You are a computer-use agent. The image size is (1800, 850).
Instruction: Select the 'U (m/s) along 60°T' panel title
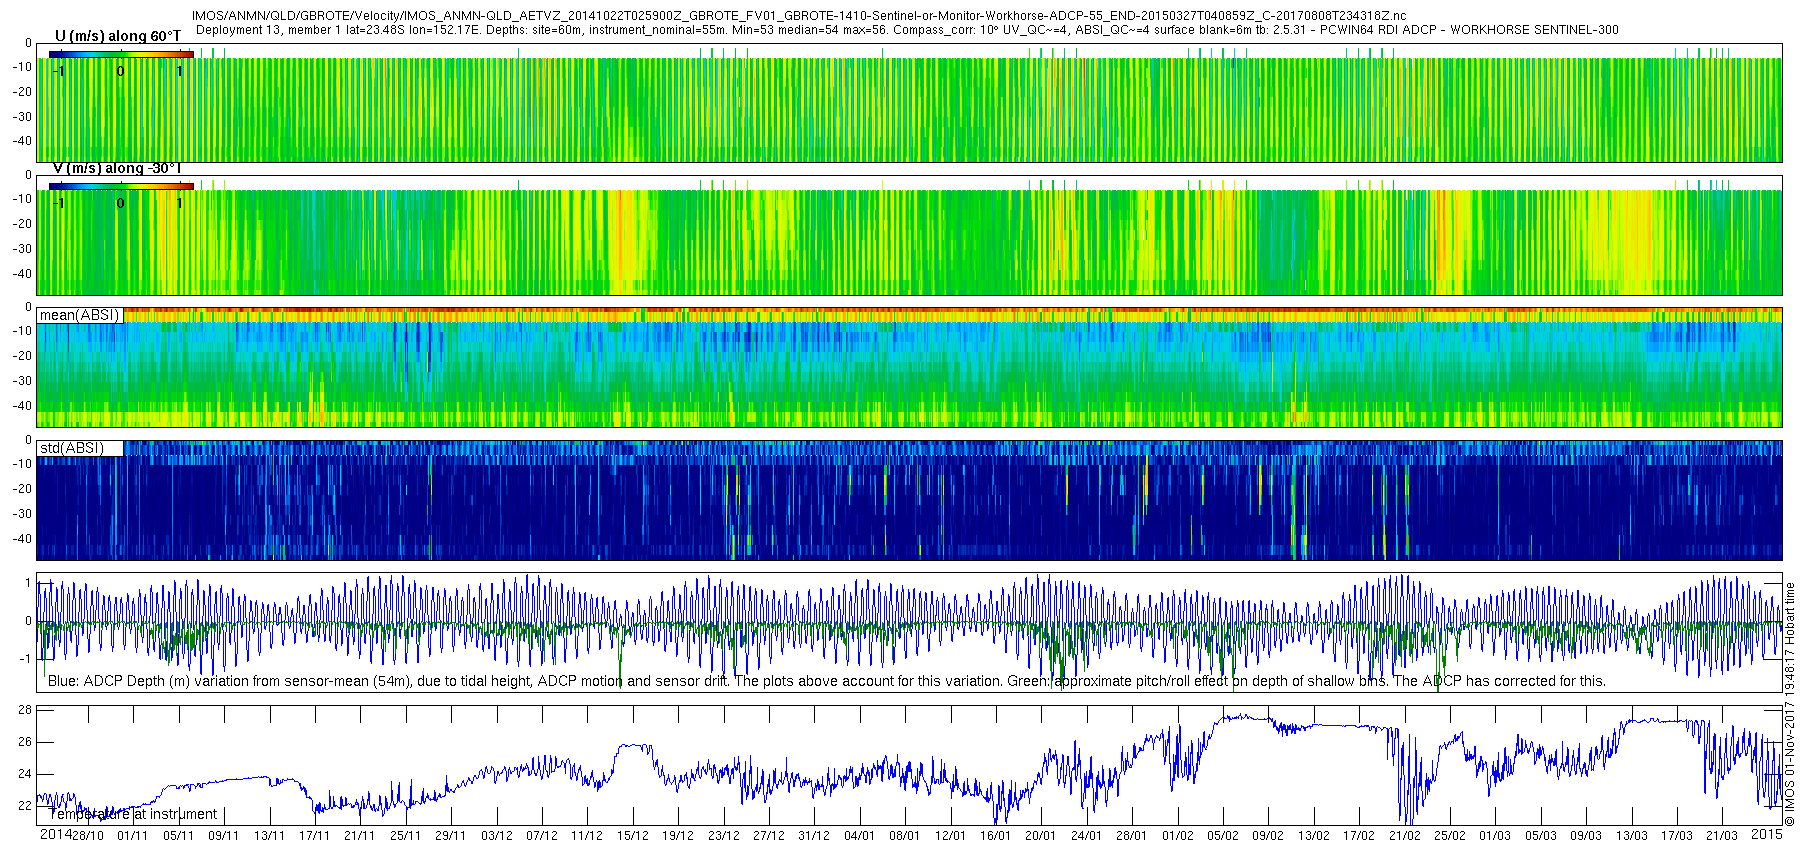118,36
